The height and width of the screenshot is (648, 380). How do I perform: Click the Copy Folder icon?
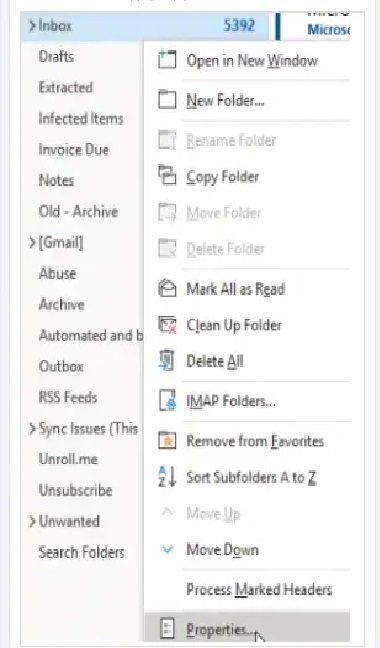[167, 175]
